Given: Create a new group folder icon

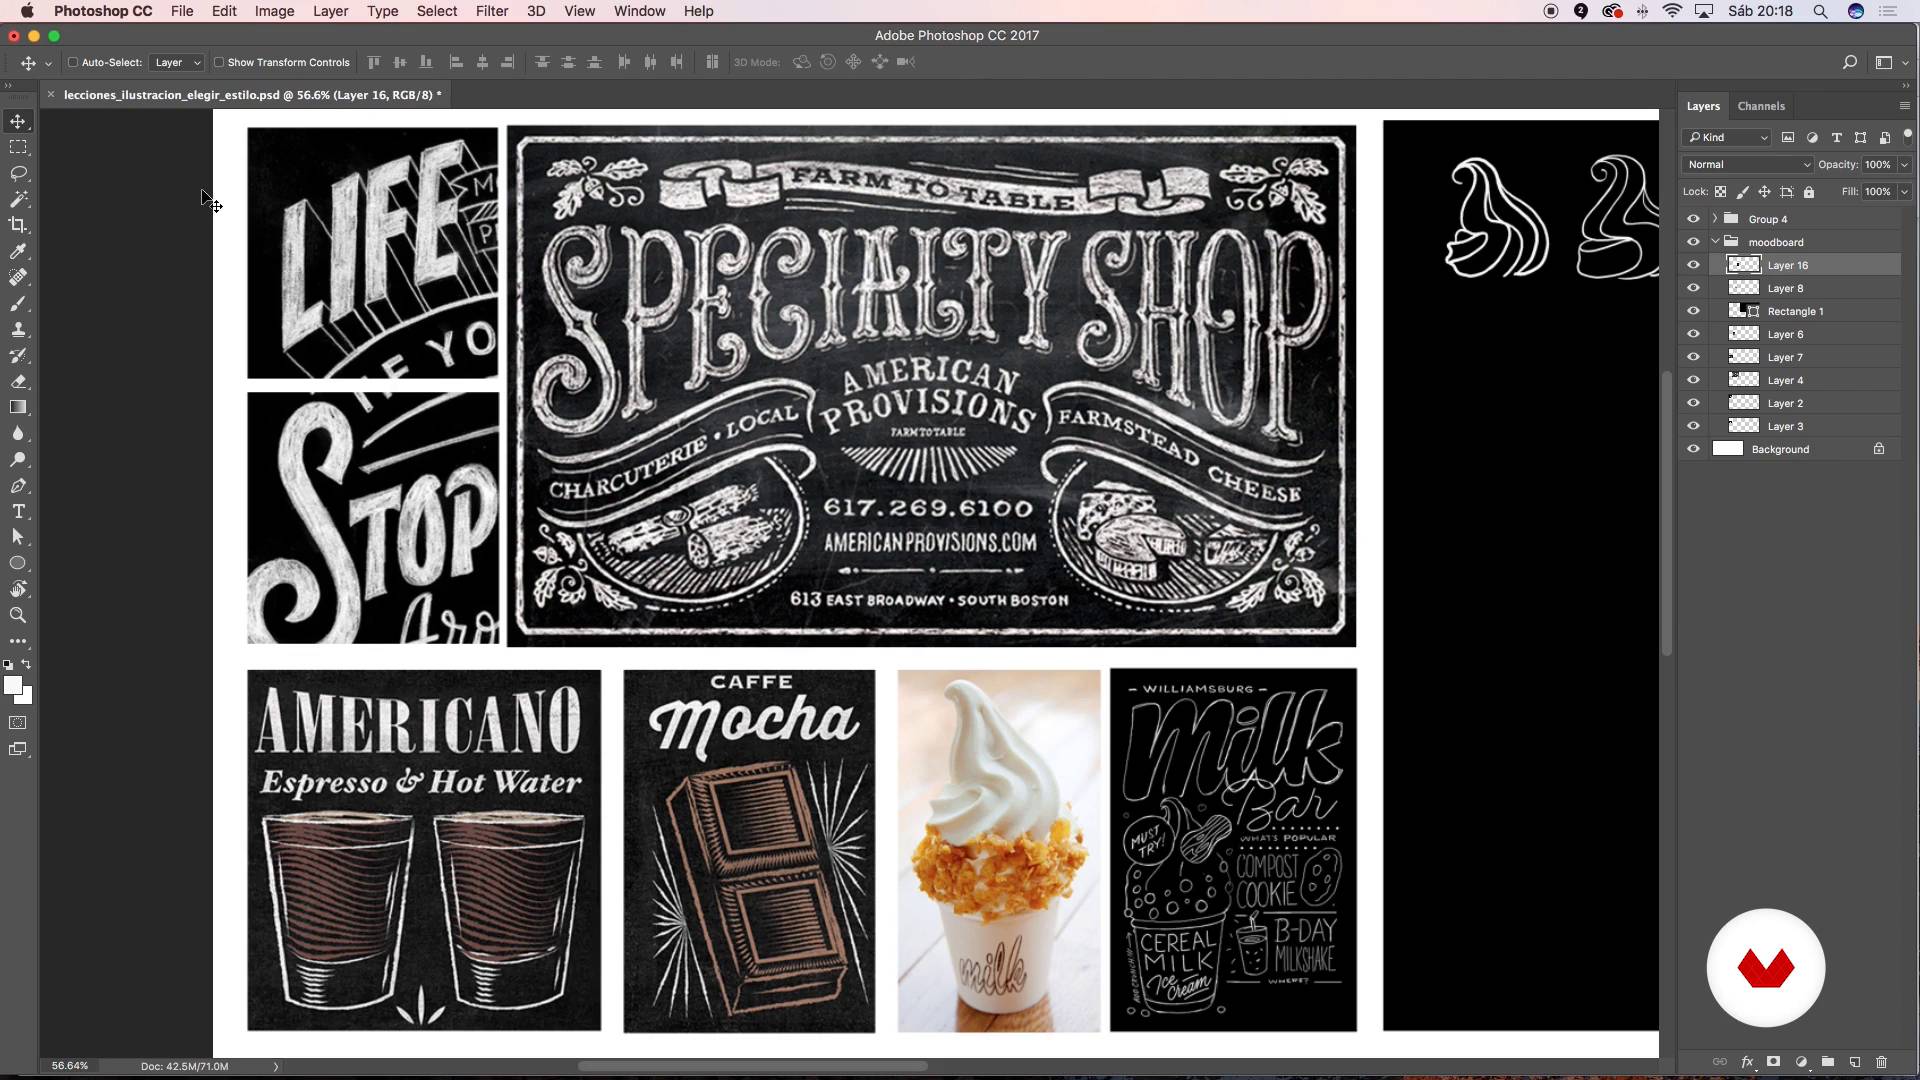Looking at the screenshot, I should (1827, 1062).
